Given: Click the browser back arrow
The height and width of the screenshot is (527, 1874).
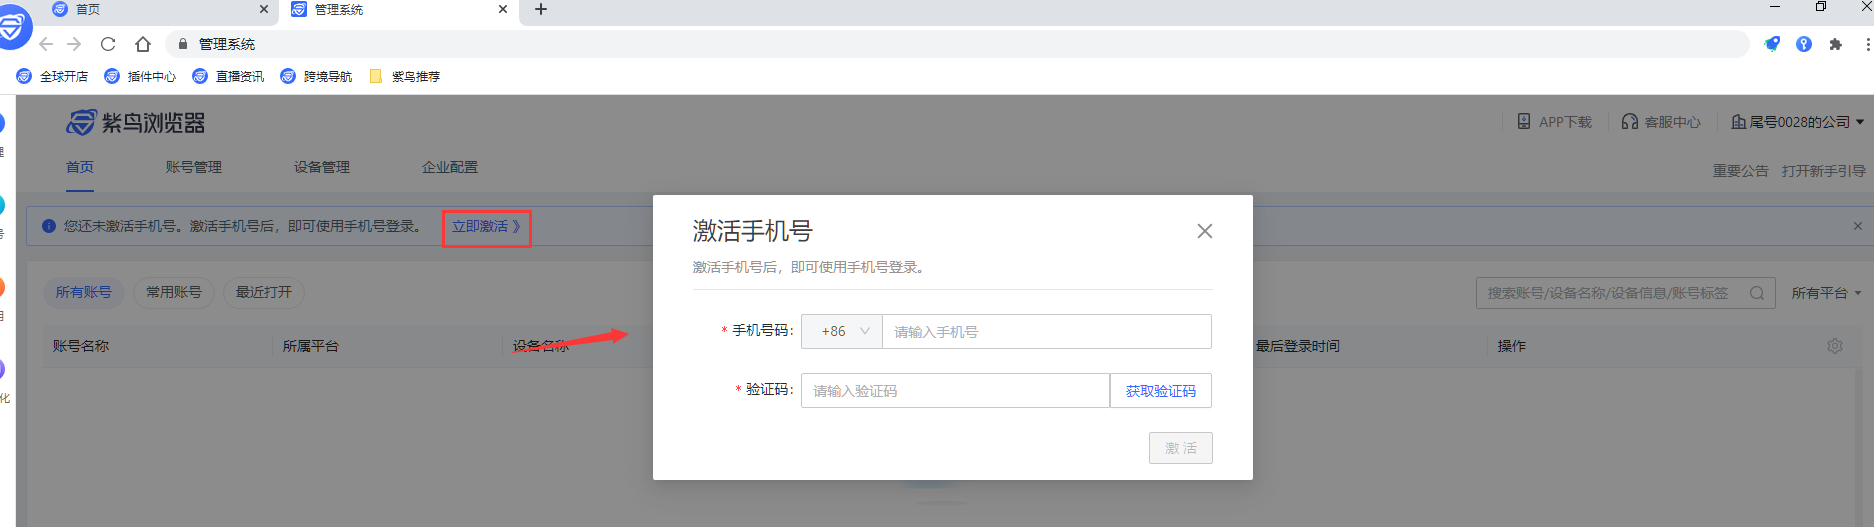Looking at the screenshot, I should [46, 44].
